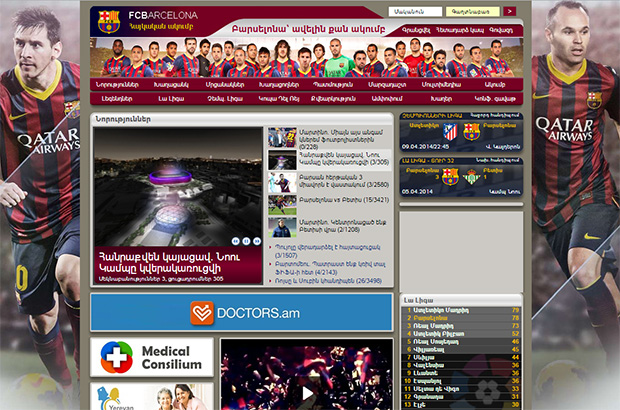Click the Լա Լիգա standings panel header
Screen dimensions: 620x410
click(x=461, y=300)
